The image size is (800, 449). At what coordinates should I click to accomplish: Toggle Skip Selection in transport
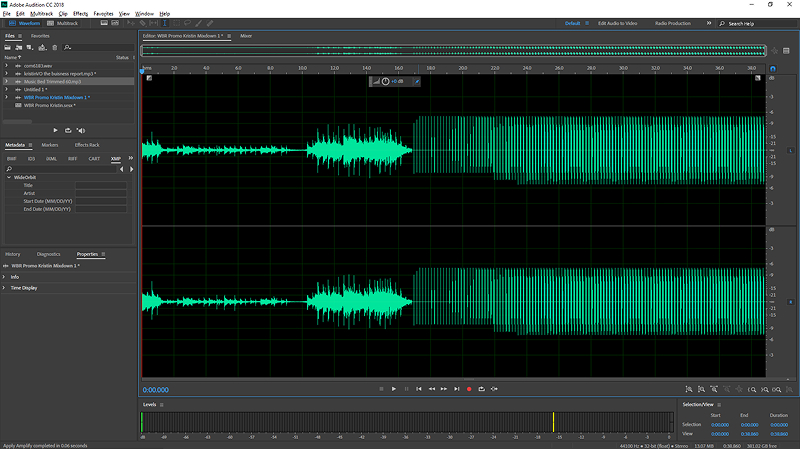pos(494,389)
